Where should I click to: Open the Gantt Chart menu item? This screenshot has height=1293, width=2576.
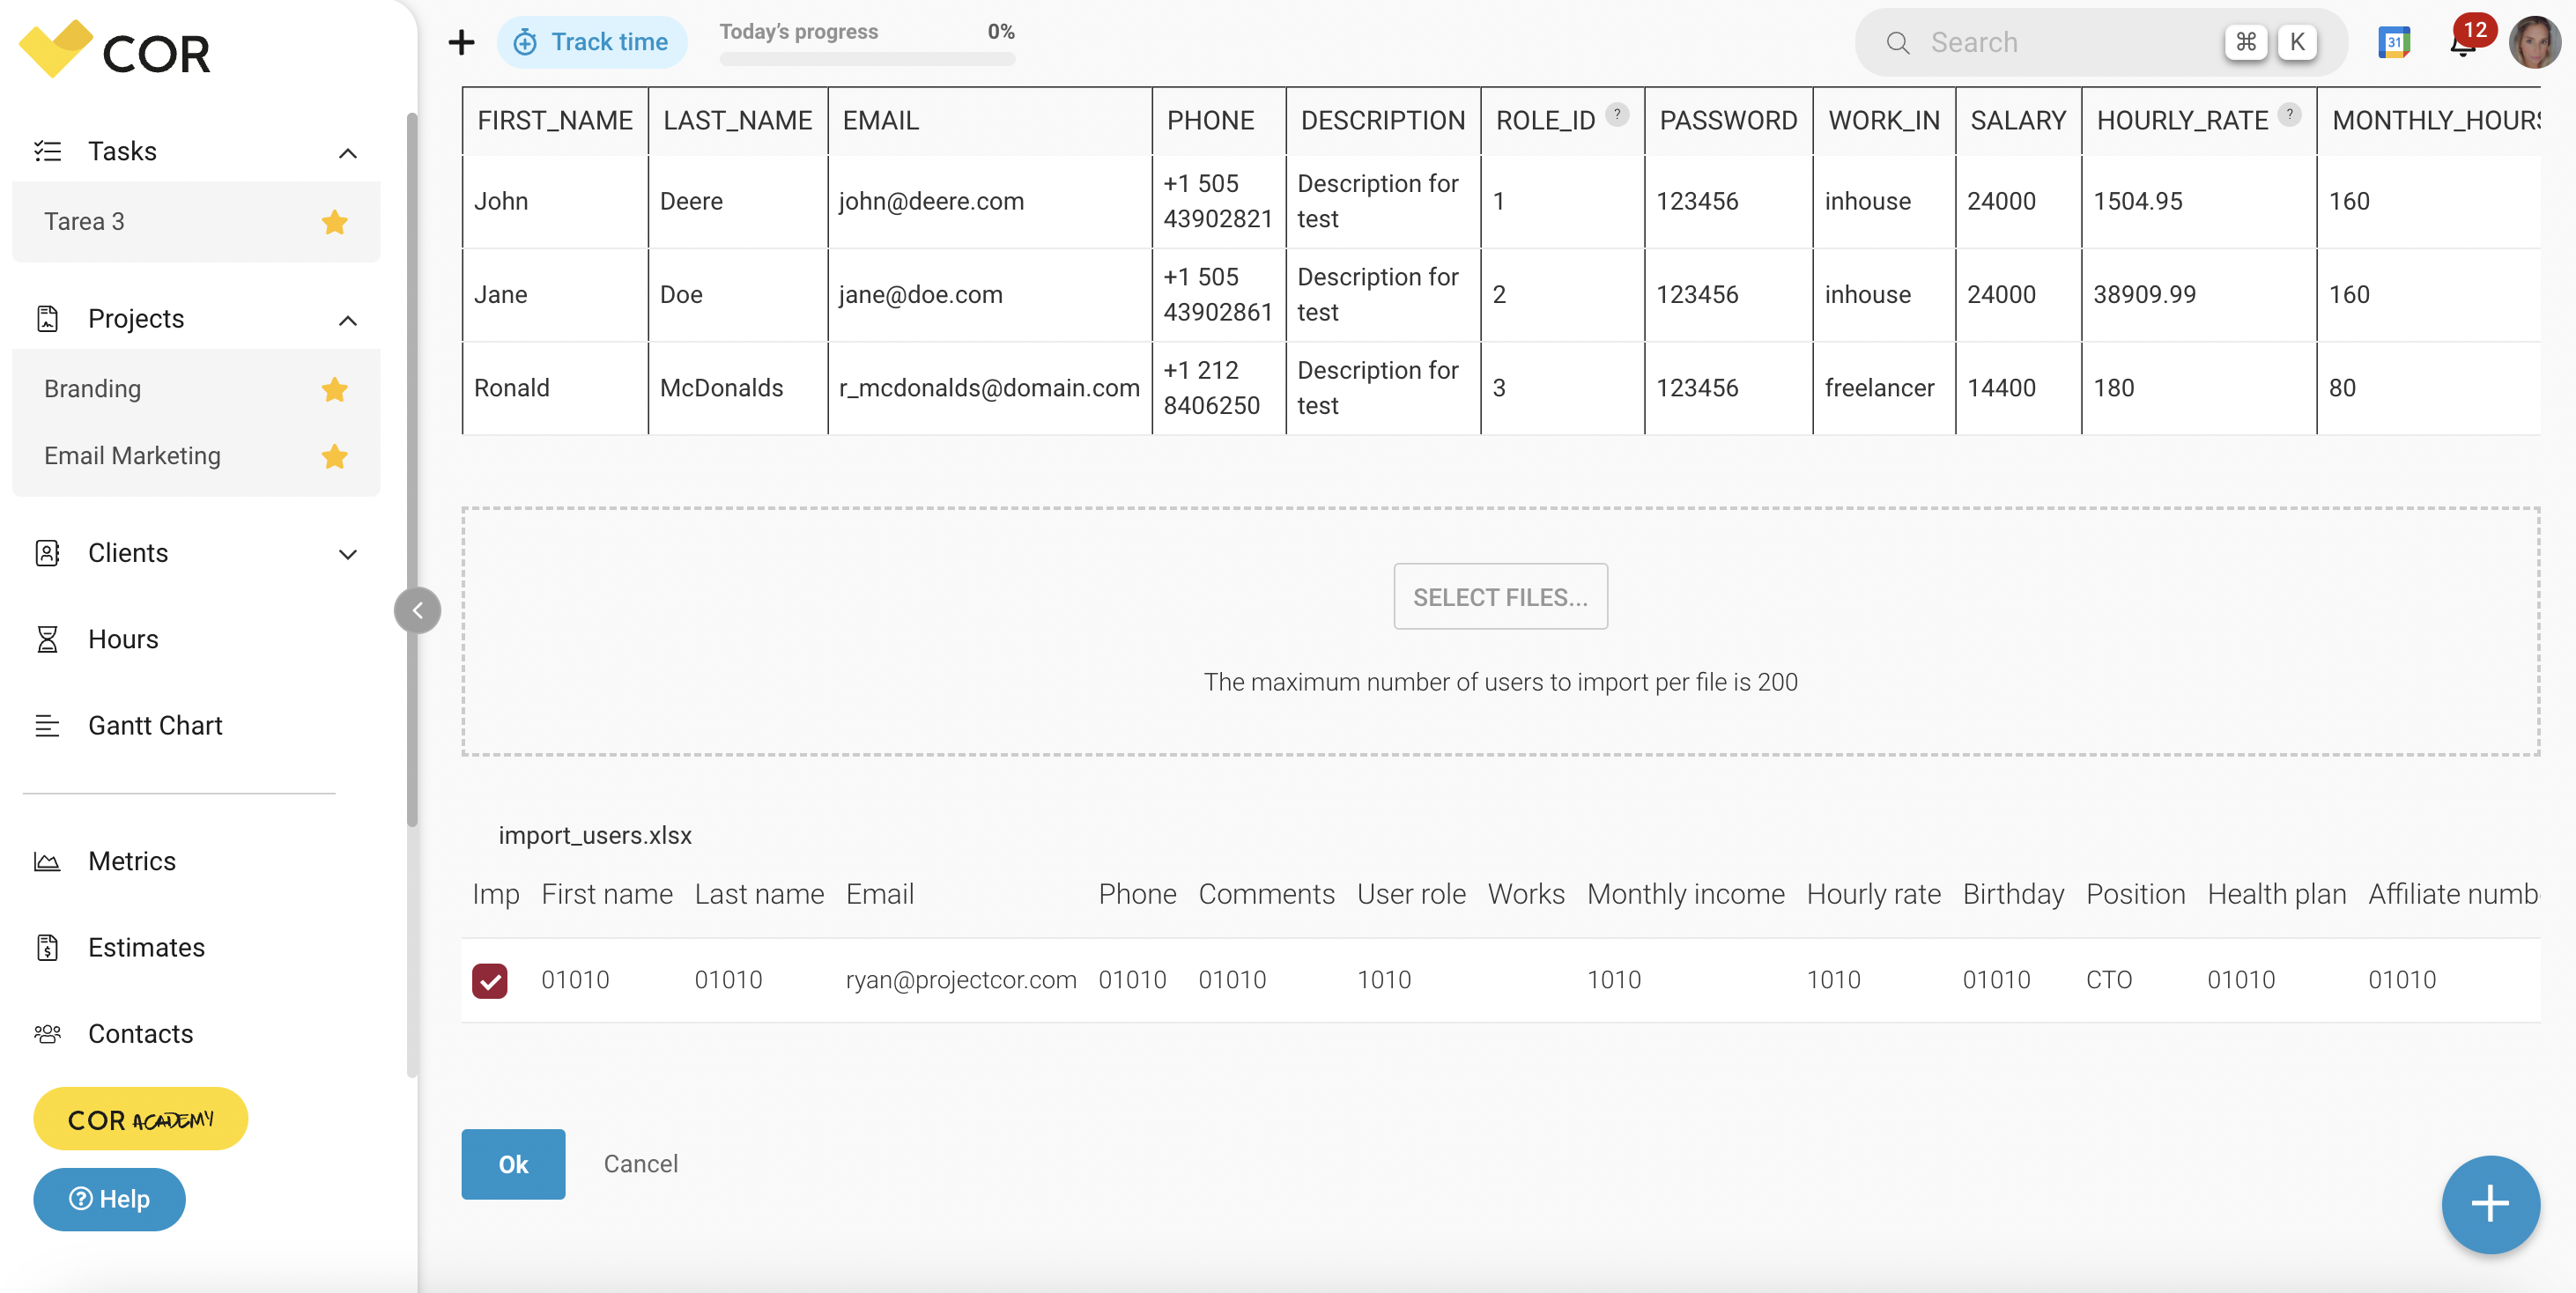pyautogui.click(x=155, y=725)
